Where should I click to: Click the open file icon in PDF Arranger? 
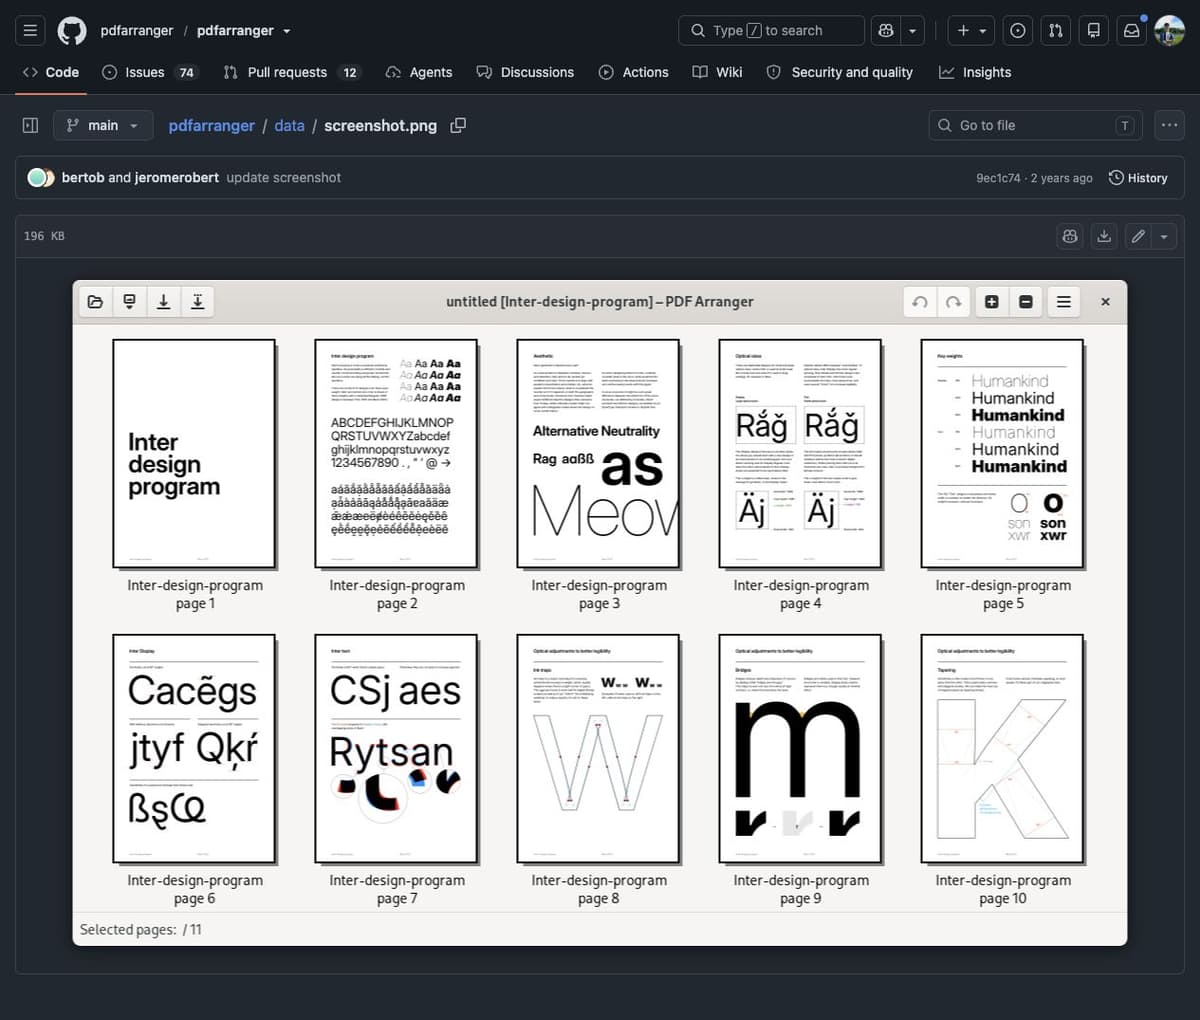point(95,301)
